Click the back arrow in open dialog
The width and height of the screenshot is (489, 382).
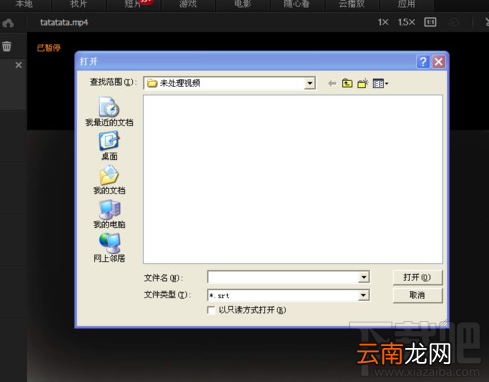pyautogui.click(x=332, y=83)
